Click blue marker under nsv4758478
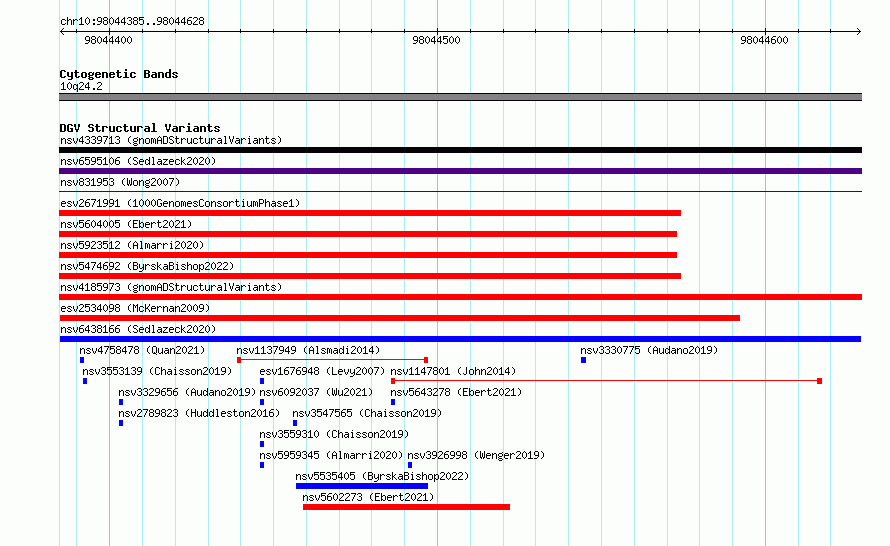 pyautogui.click(x=82, y=360)
